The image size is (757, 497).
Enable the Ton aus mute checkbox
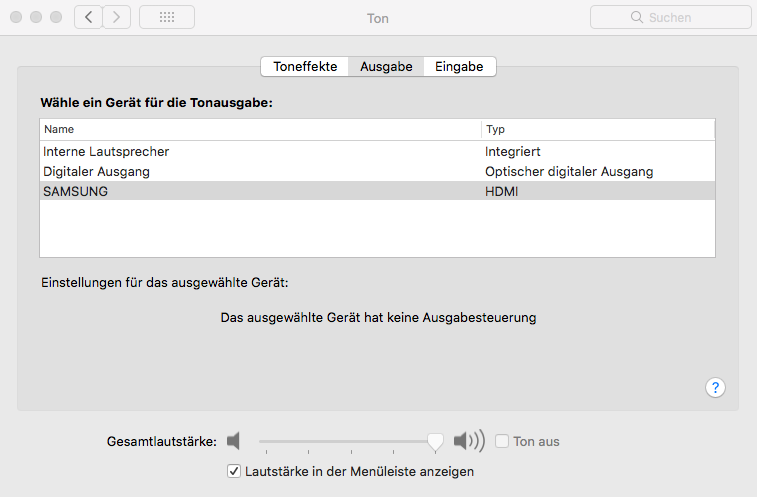pos(502,441)
